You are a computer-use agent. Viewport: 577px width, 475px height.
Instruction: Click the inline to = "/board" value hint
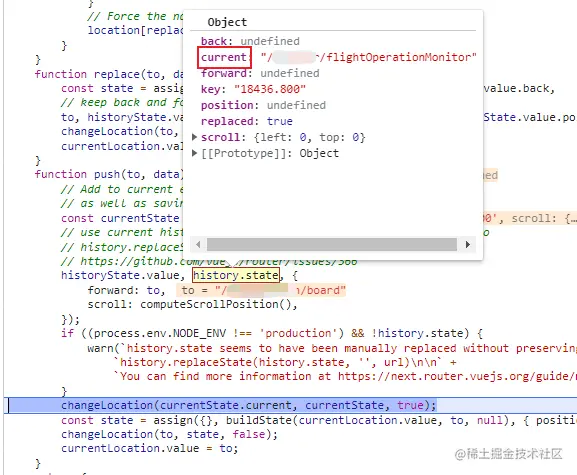pos(261,290)
